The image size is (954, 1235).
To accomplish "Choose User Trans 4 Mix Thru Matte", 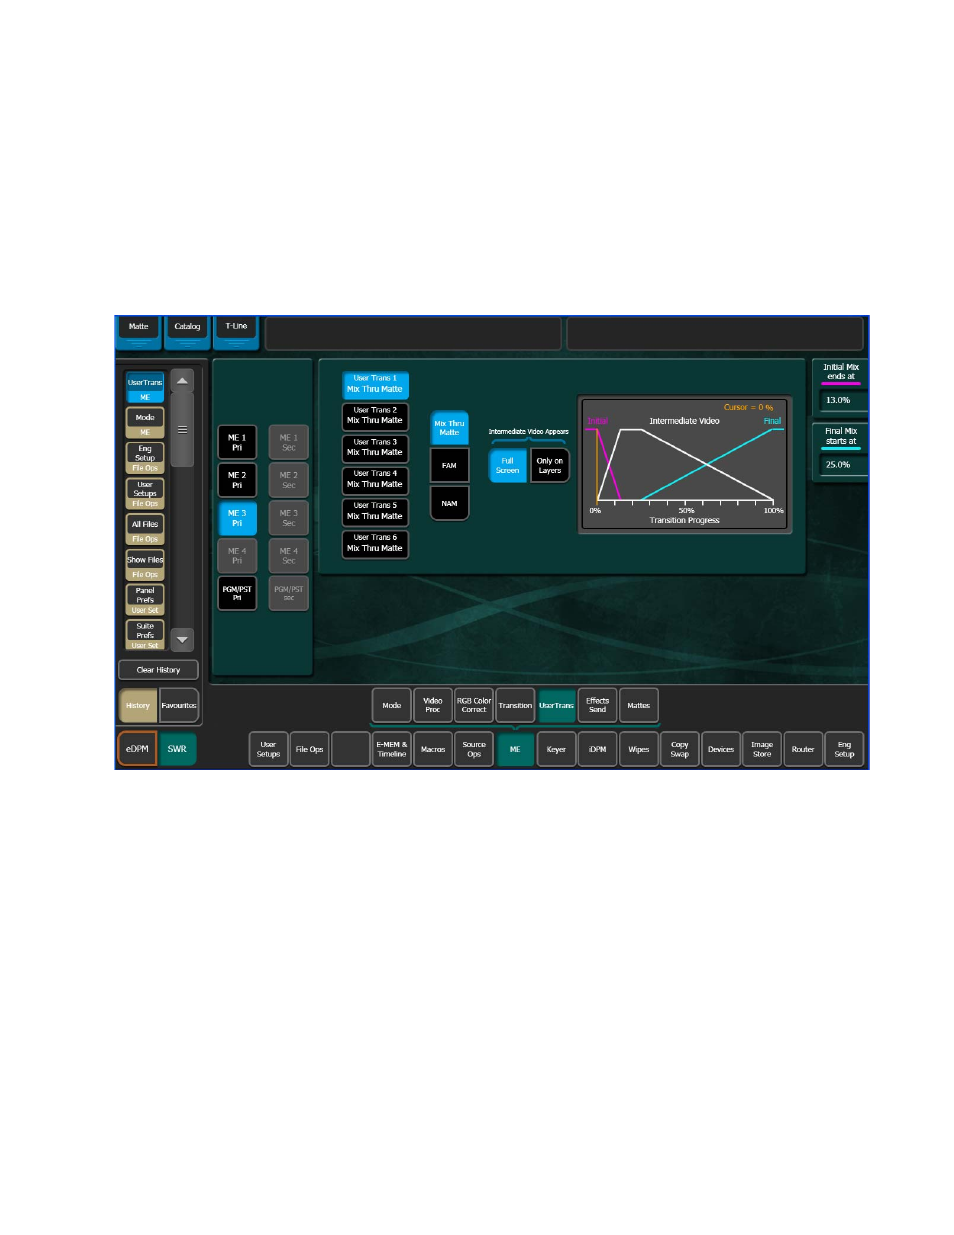I will tap(375, 479).
